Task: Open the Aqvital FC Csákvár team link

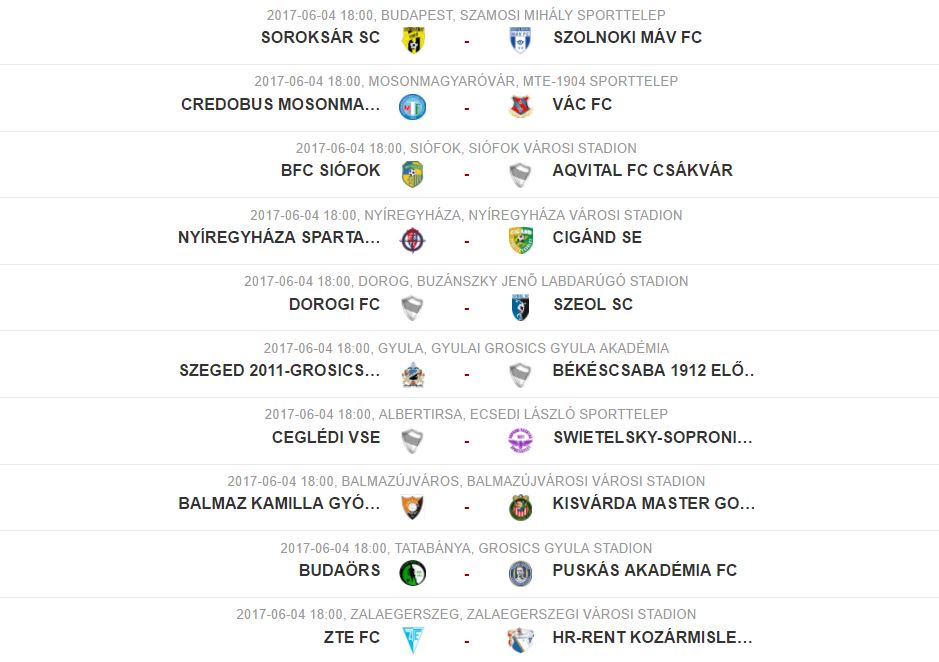Action: 643,170
